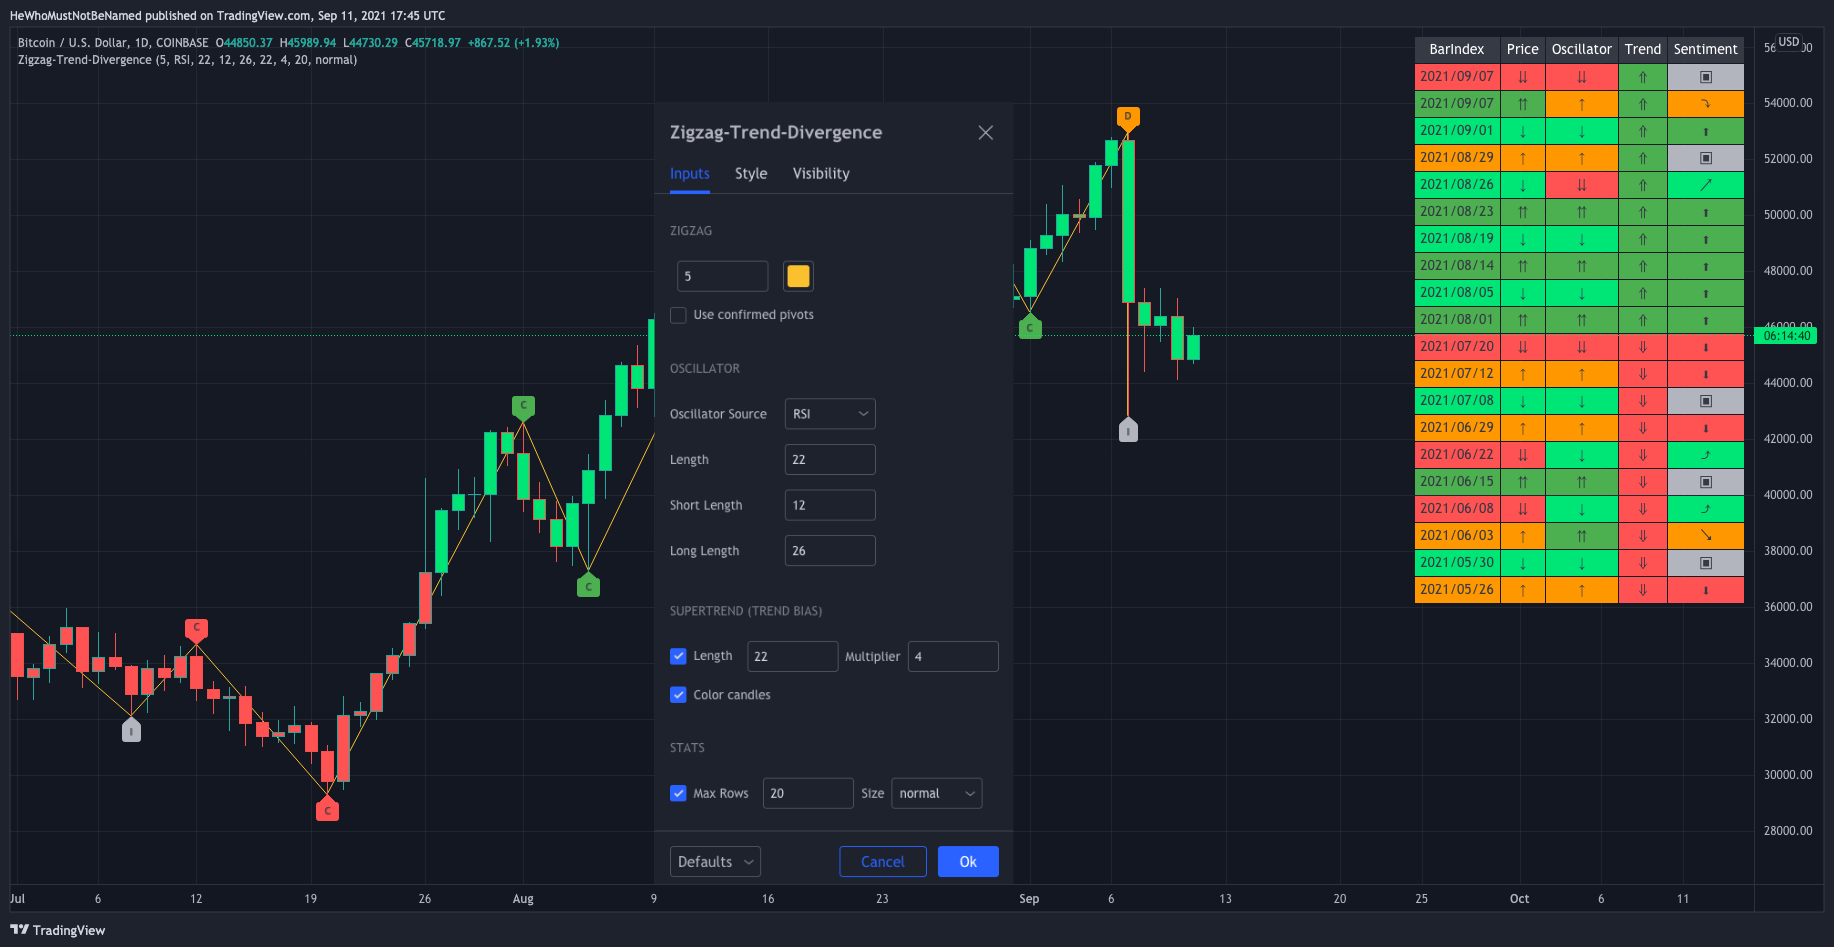The height and width of the screenshot is (947, 1834).
Task: Click the grey I pivot label near July 6
Action: click(x=131, y=732)
